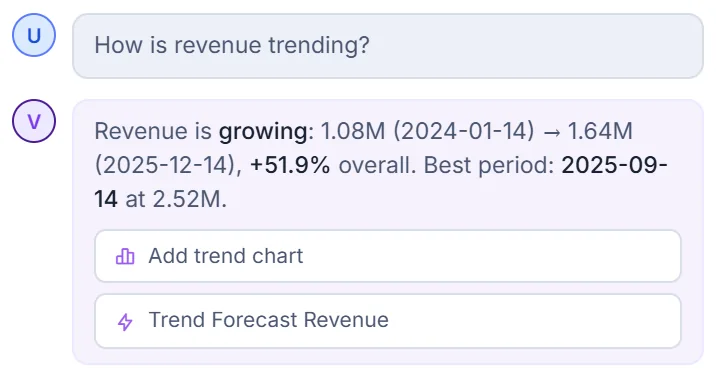Click the start value '1.08M (2024-01-14)'

click(427, 131)
